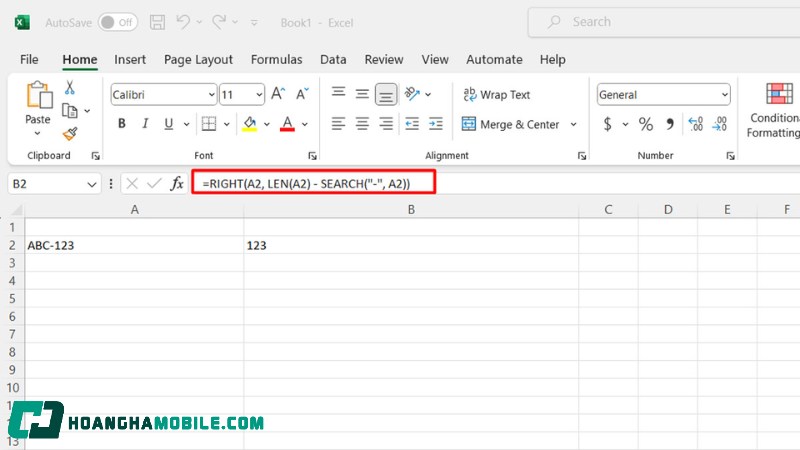Redo the last action
The image size is (800, 450).
tap(219, 22)
